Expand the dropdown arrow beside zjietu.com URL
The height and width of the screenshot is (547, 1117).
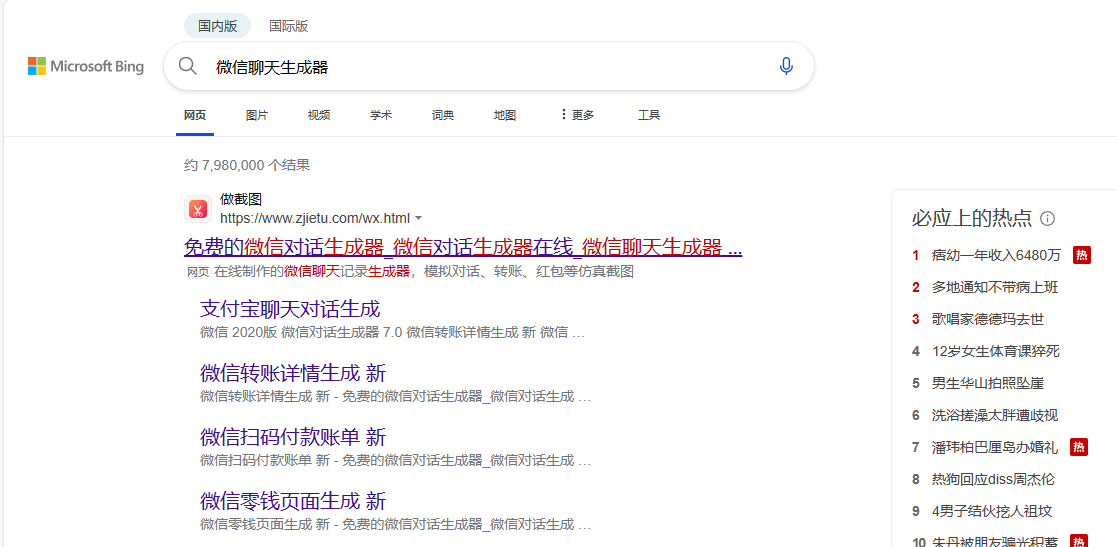[x=419, y=218]
